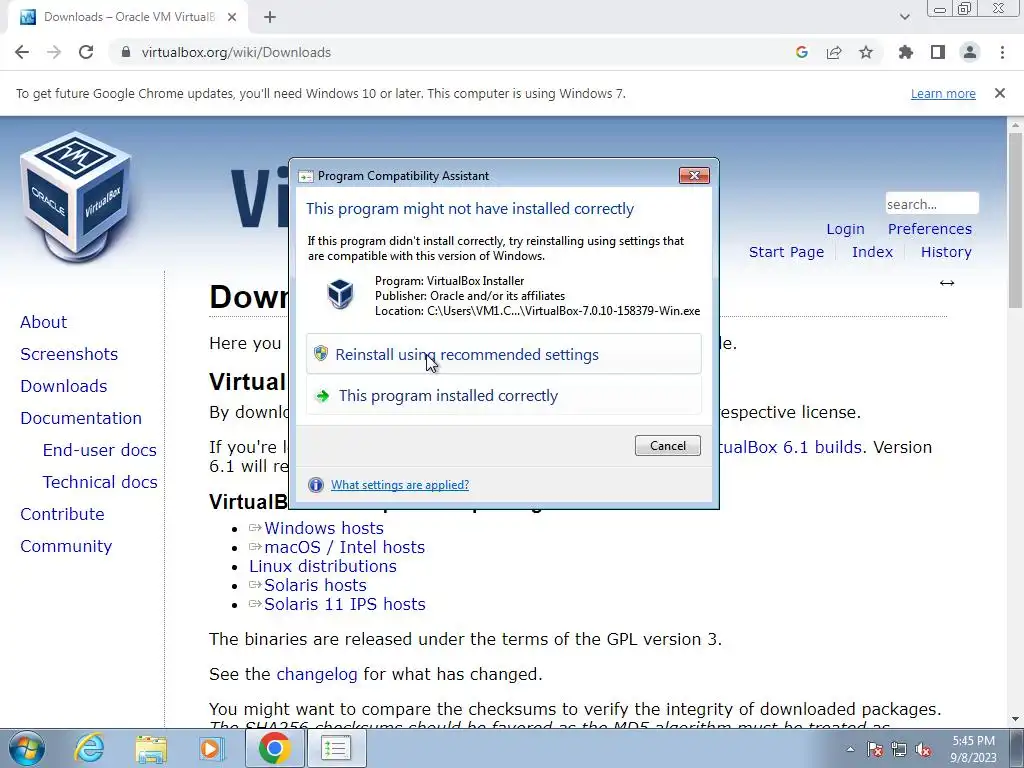Open the checklist app taskbar button
Viewport: 1024px width, 768px height.
click(336, 748)
